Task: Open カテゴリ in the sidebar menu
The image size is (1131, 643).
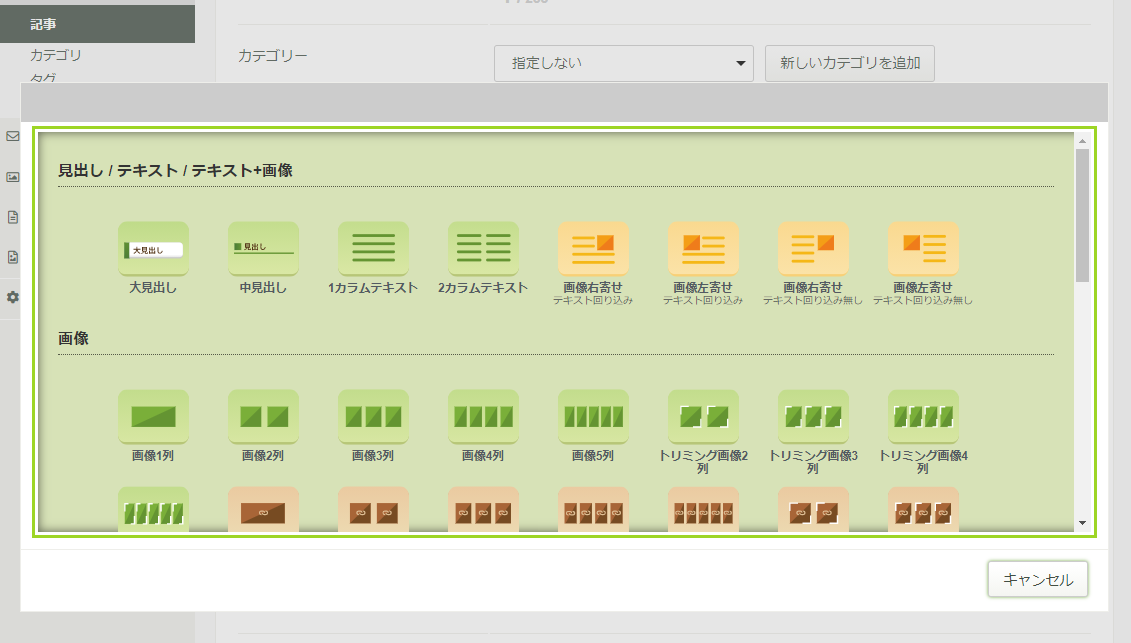Action: pyautogui.click(x=56, y=55)
